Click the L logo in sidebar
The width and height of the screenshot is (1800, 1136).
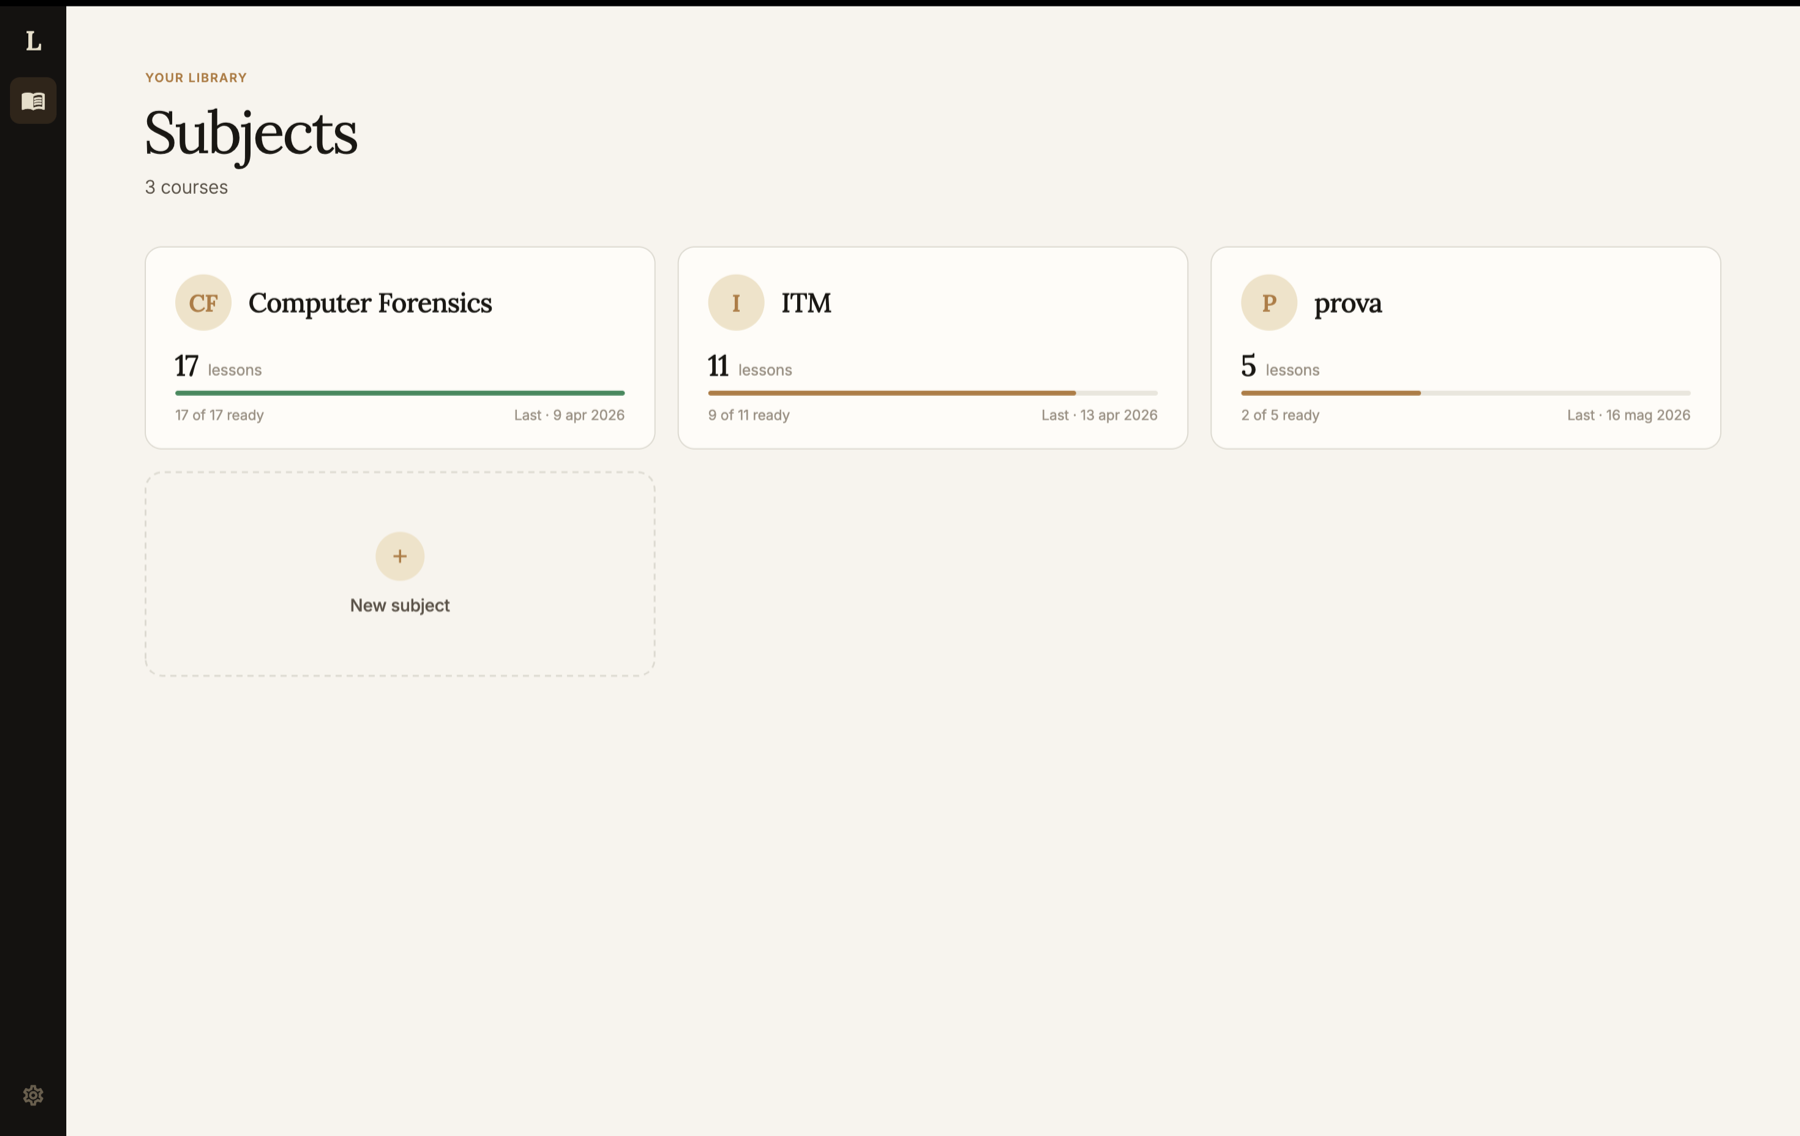(x=33, y=41)
